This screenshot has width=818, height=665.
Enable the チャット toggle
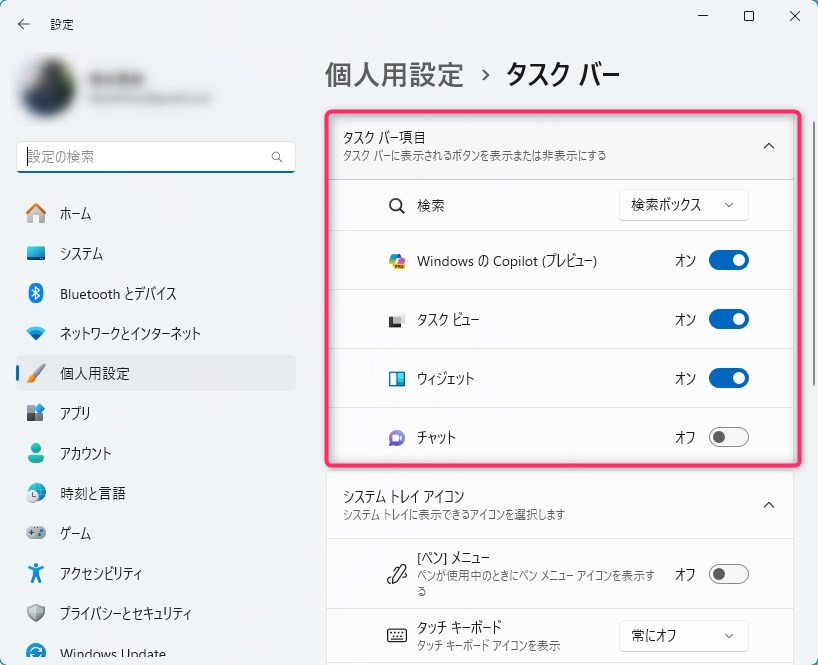point(728,438)
